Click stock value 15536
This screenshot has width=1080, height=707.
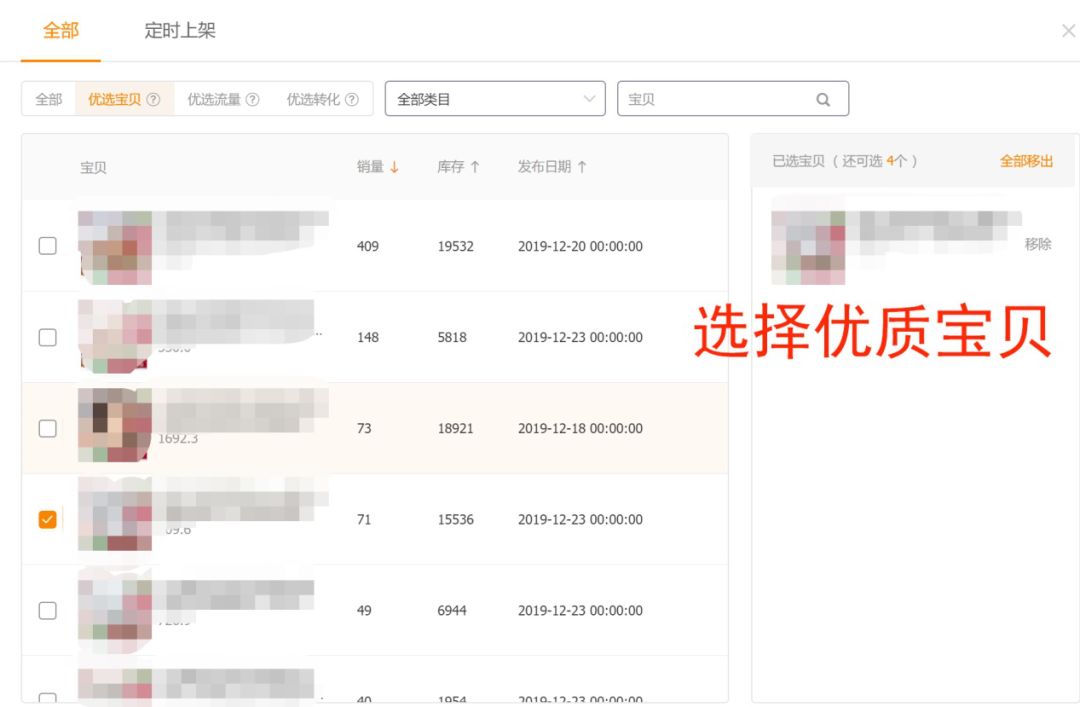[455, 519]
